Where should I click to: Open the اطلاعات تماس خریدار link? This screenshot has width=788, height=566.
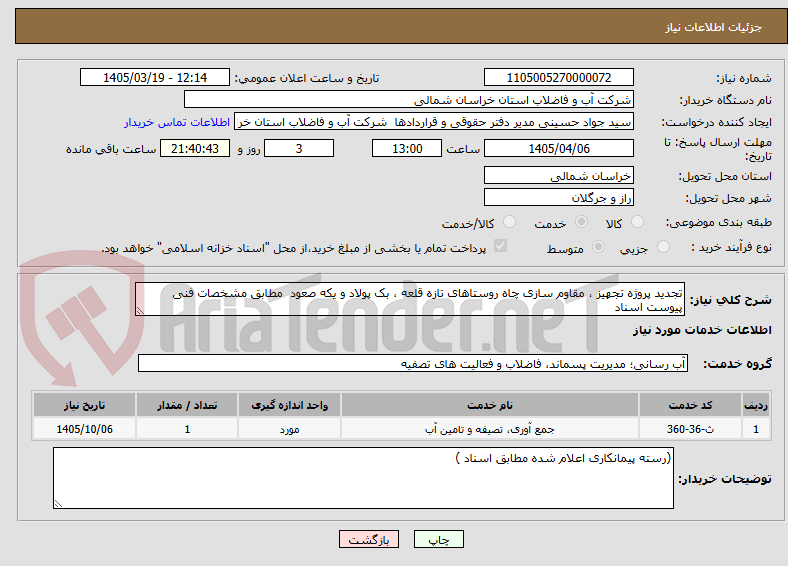pos(177,122)
